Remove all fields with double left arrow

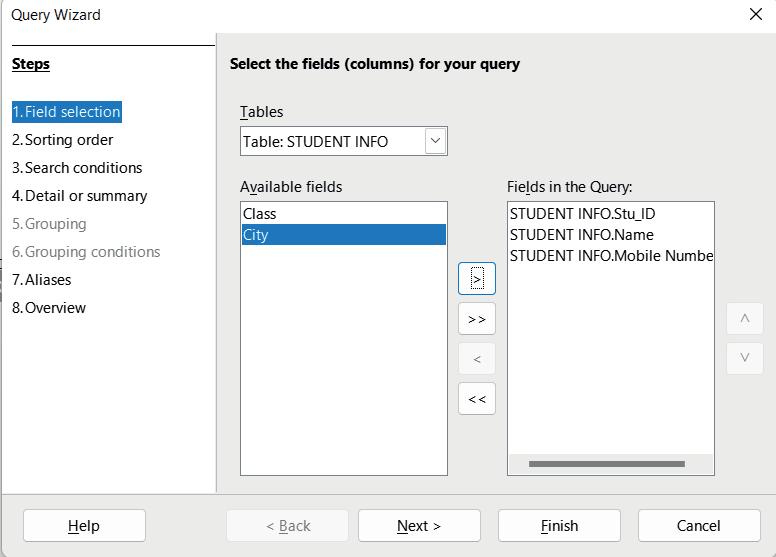477,399
